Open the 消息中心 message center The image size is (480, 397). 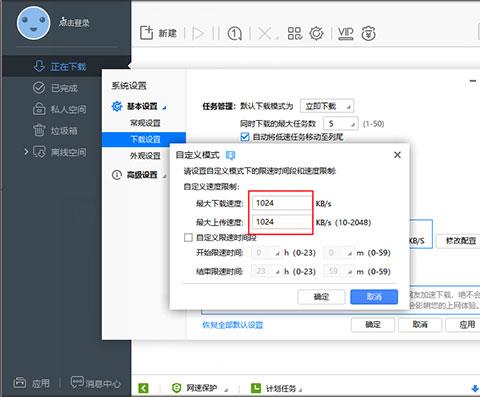coord(96,383)
